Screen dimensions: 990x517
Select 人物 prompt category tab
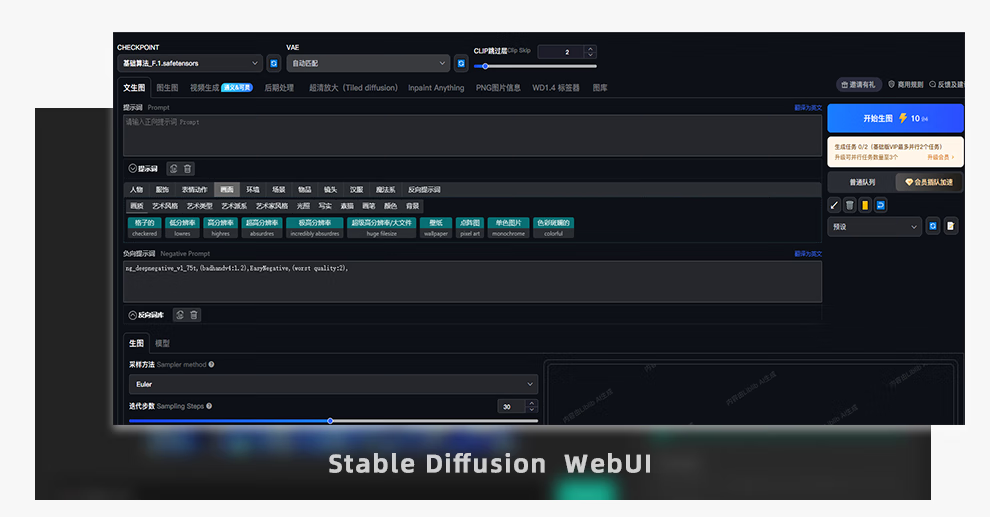[136, 189]
